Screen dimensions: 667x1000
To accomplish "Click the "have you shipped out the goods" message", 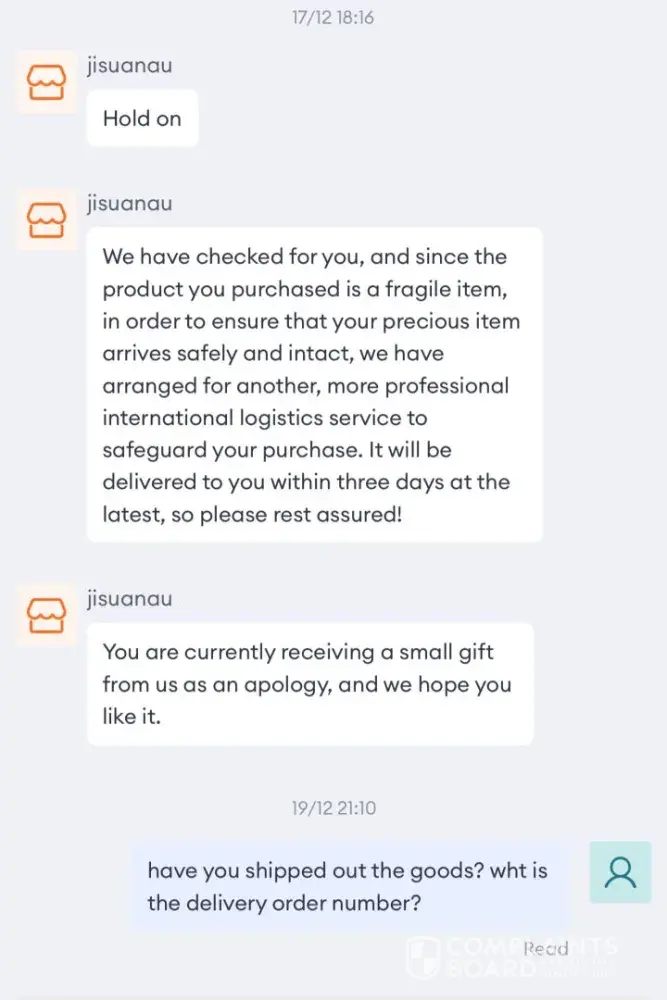I will pos(348,885).
